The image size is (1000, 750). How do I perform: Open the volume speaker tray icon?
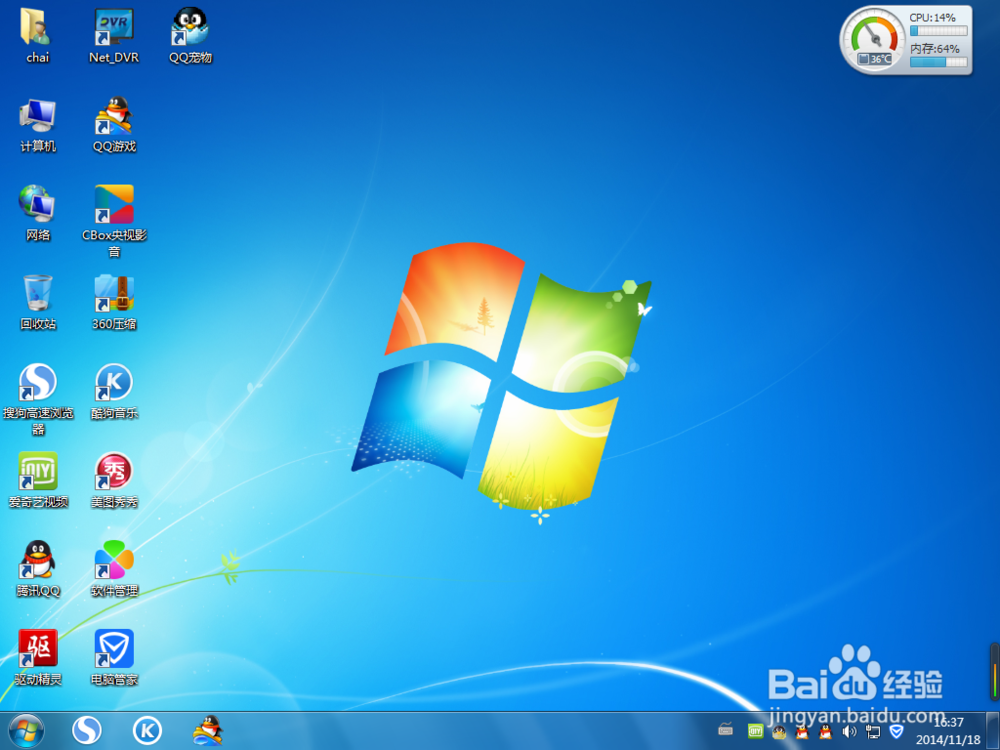click(x=849, y=732)
